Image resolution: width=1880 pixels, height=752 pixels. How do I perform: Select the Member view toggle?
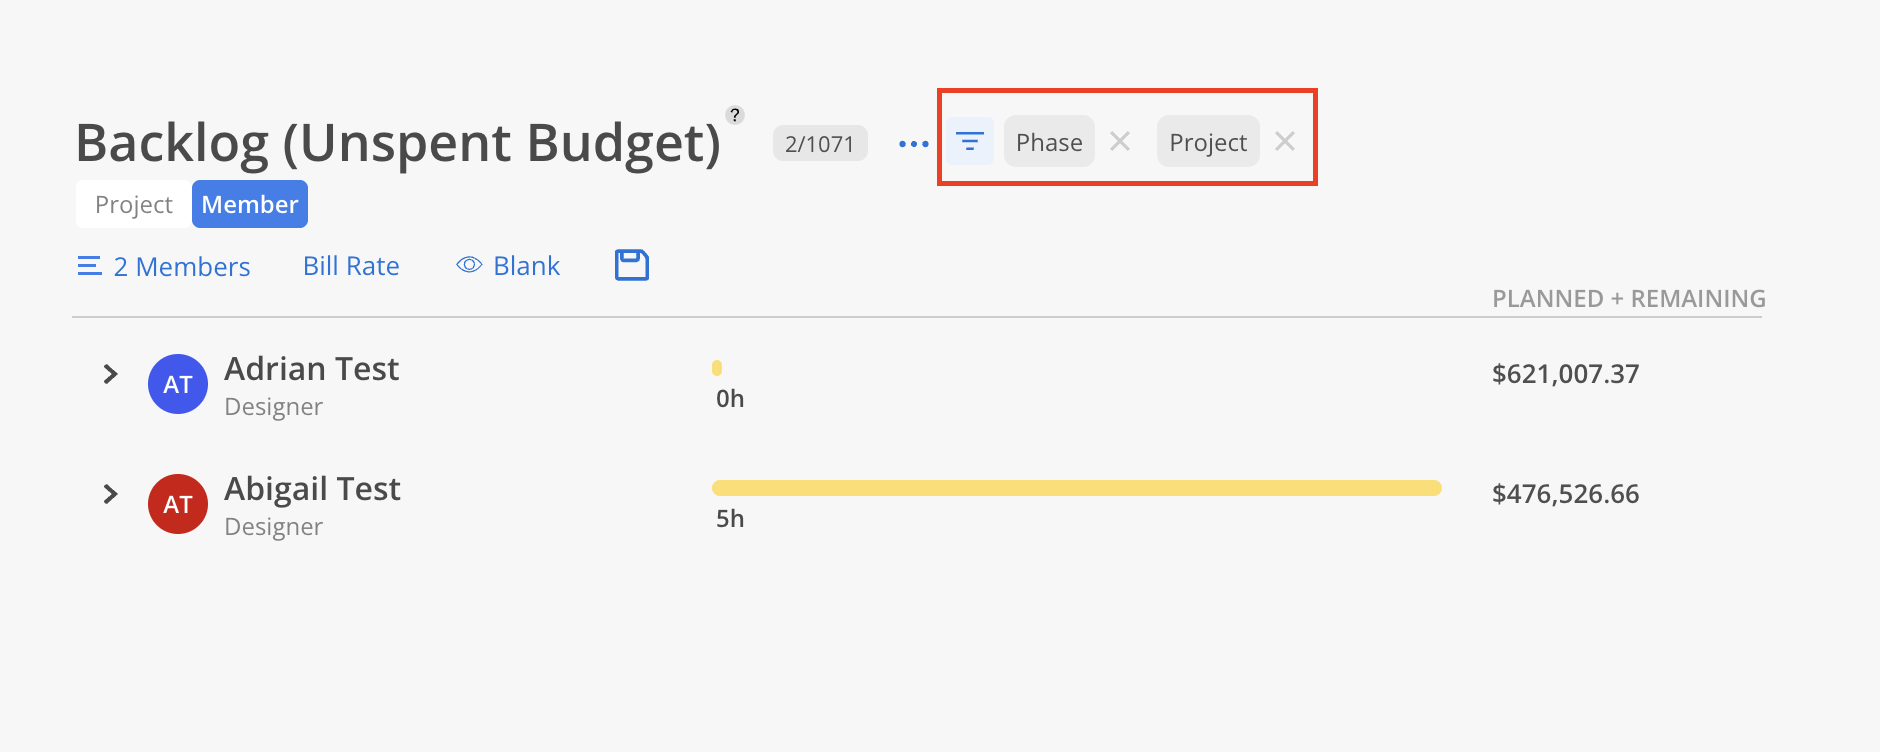[x=250, y=204]
